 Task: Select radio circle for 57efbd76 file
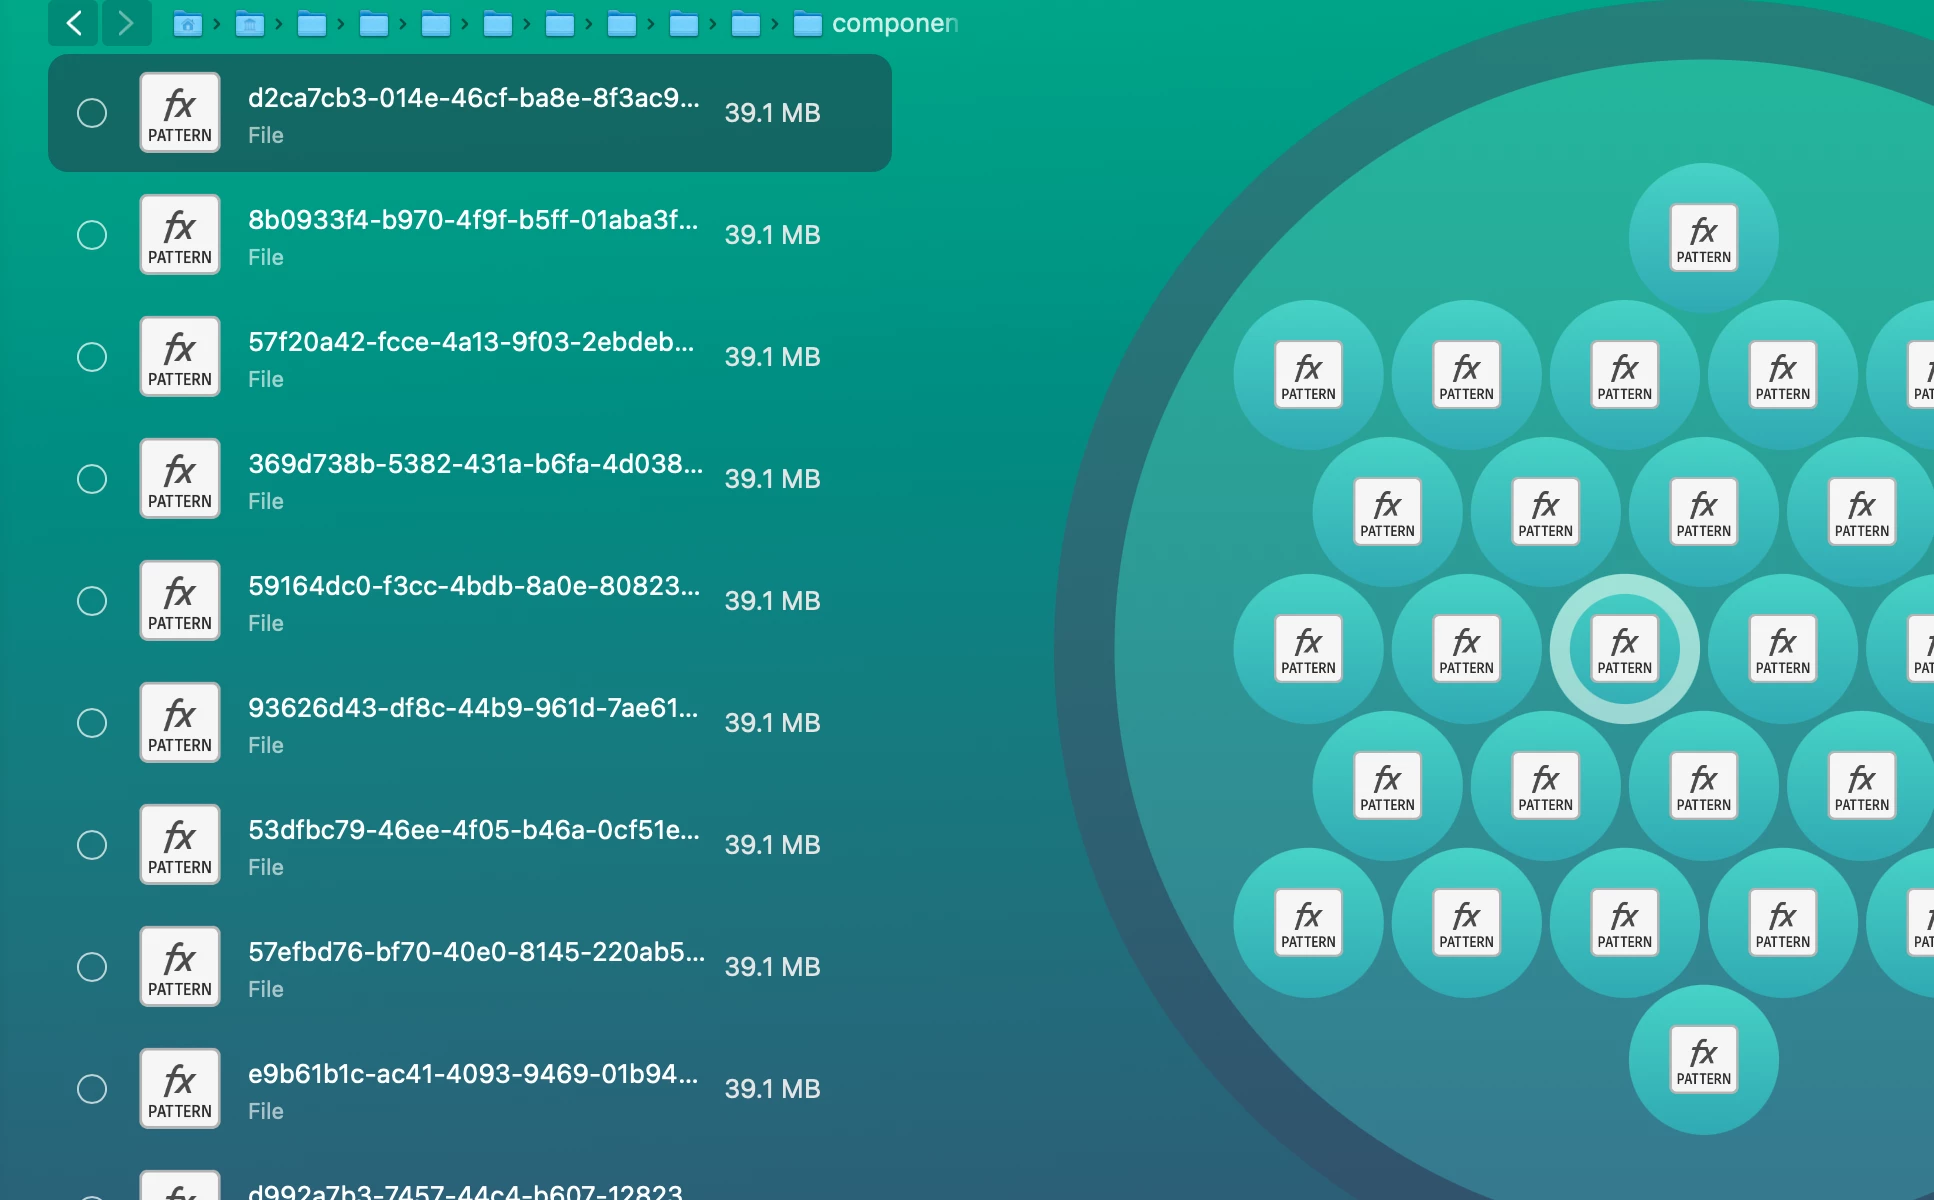pos(92,967)
